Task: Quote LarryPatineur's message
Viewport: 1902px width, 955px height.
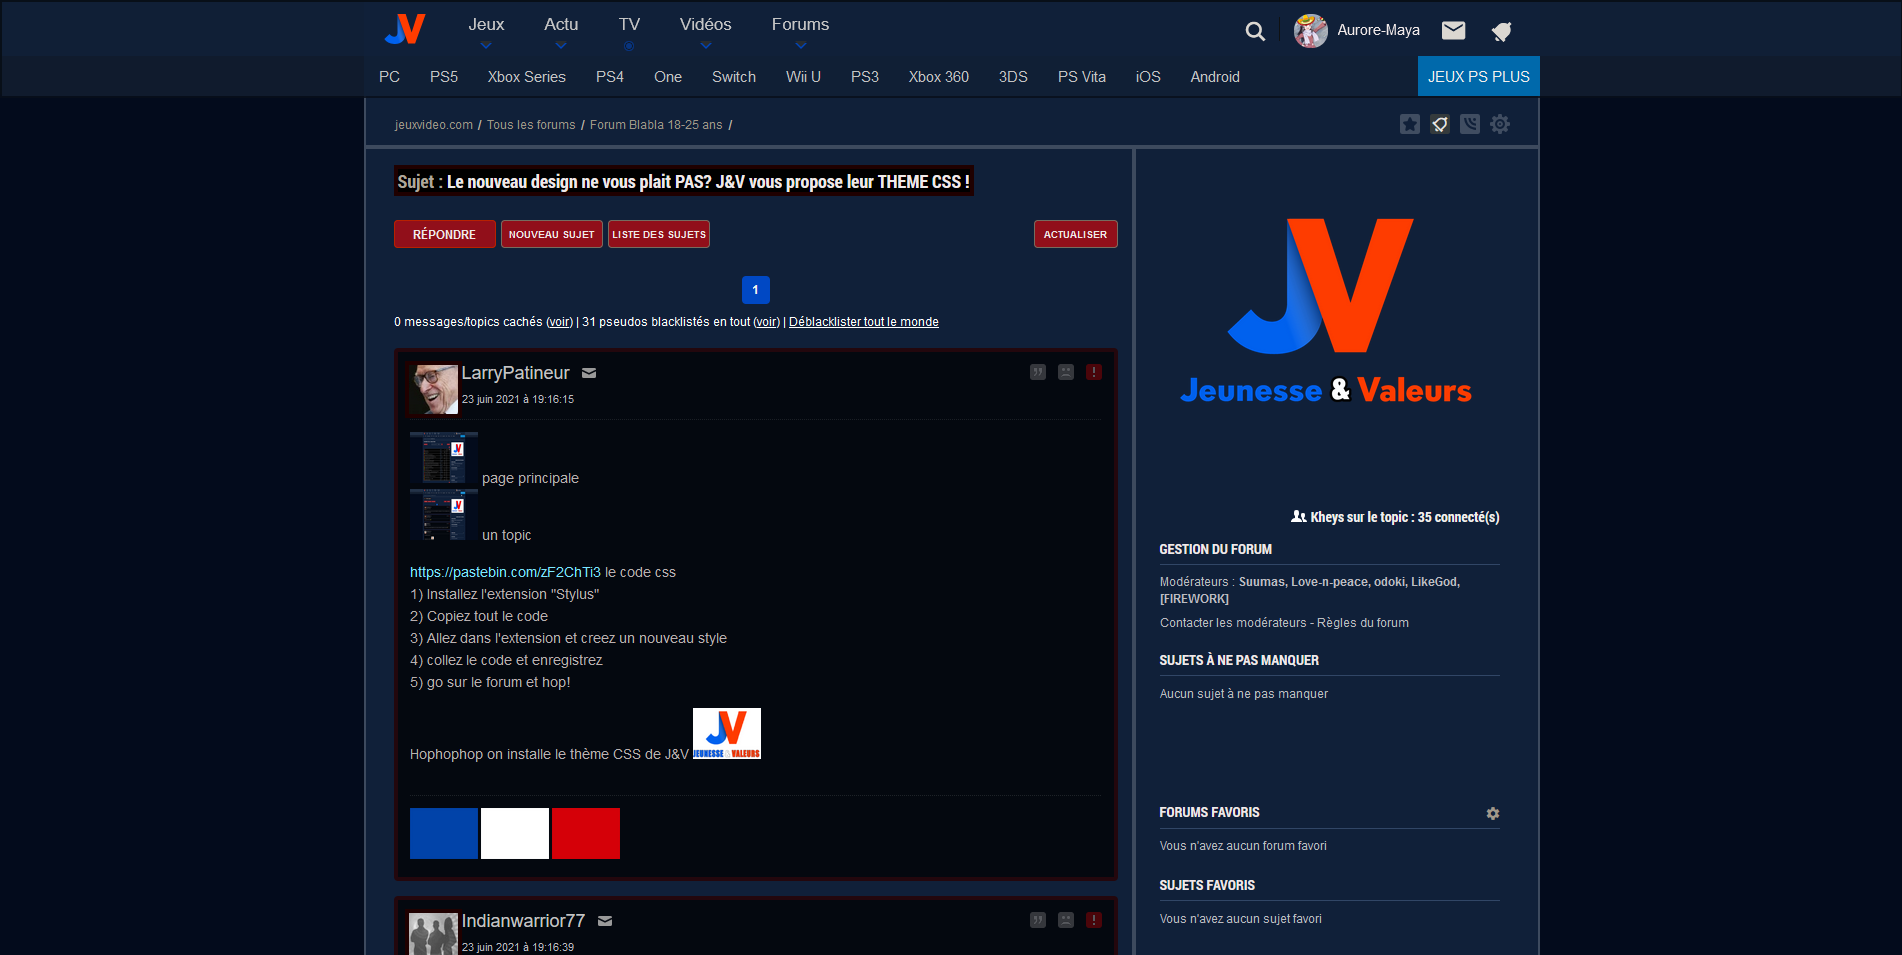Action: tap(1038, 372)
